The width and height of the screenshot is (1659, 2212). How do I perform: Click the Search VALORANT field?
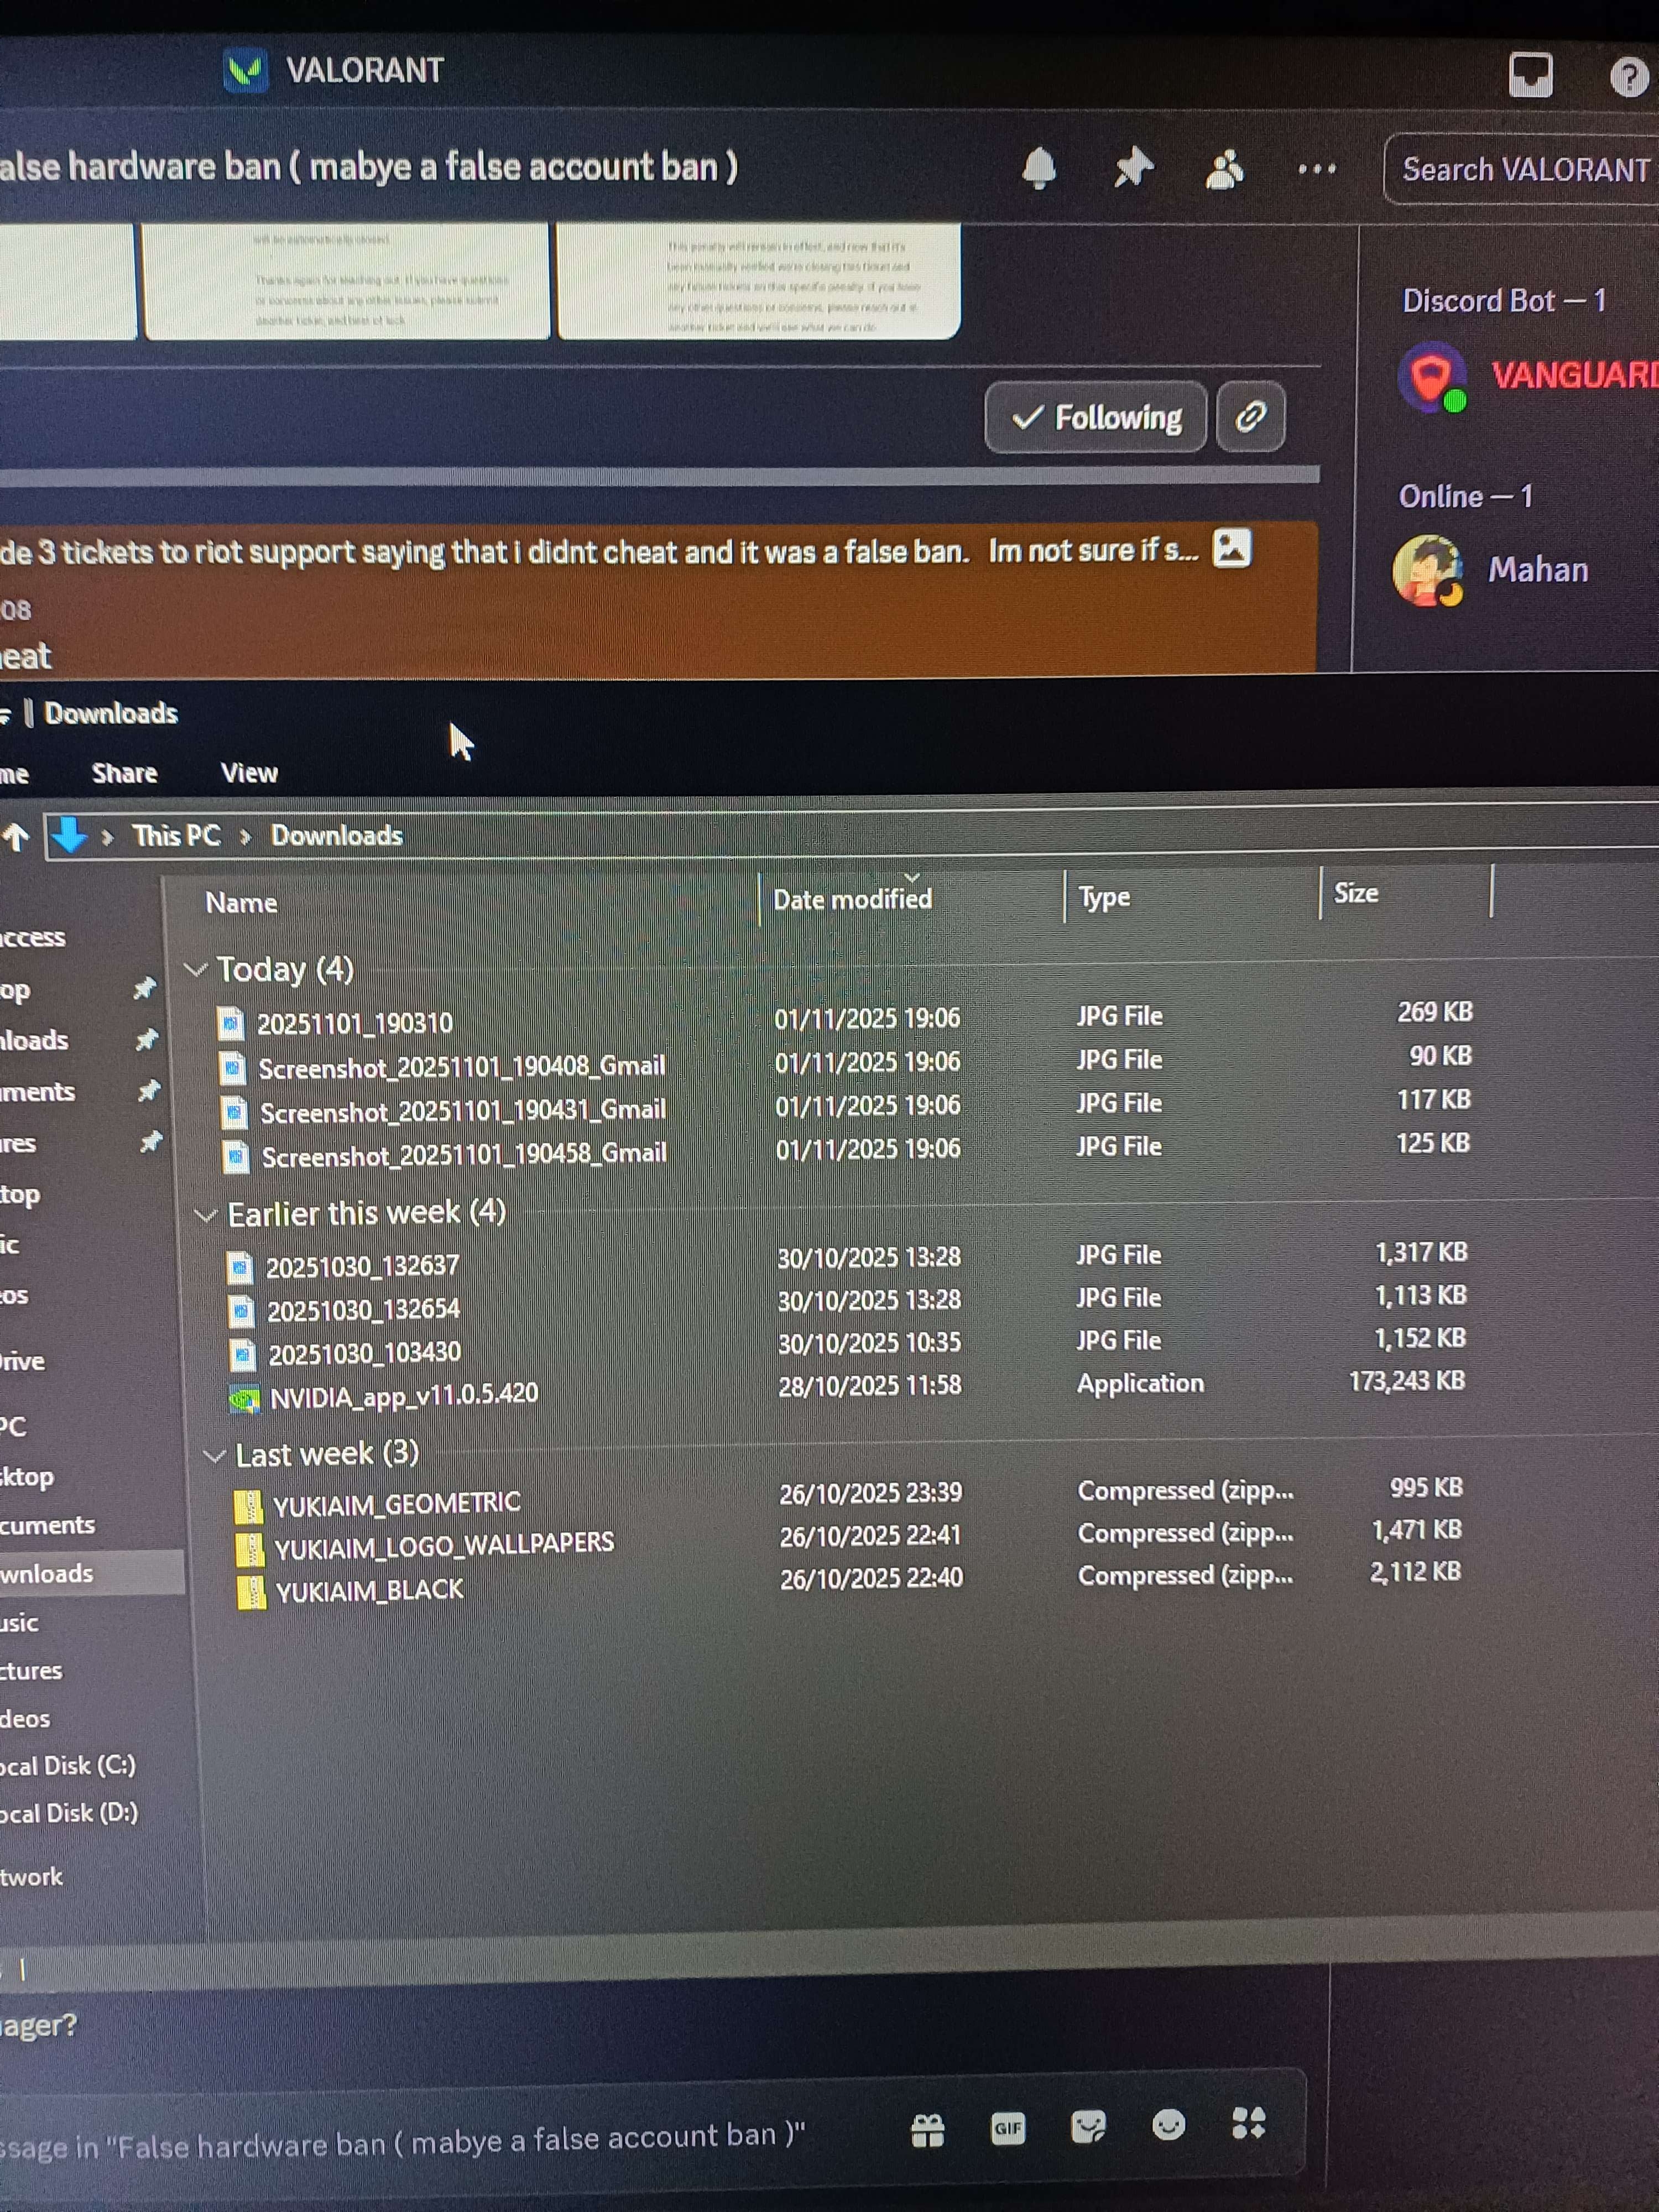point(1523,170)
